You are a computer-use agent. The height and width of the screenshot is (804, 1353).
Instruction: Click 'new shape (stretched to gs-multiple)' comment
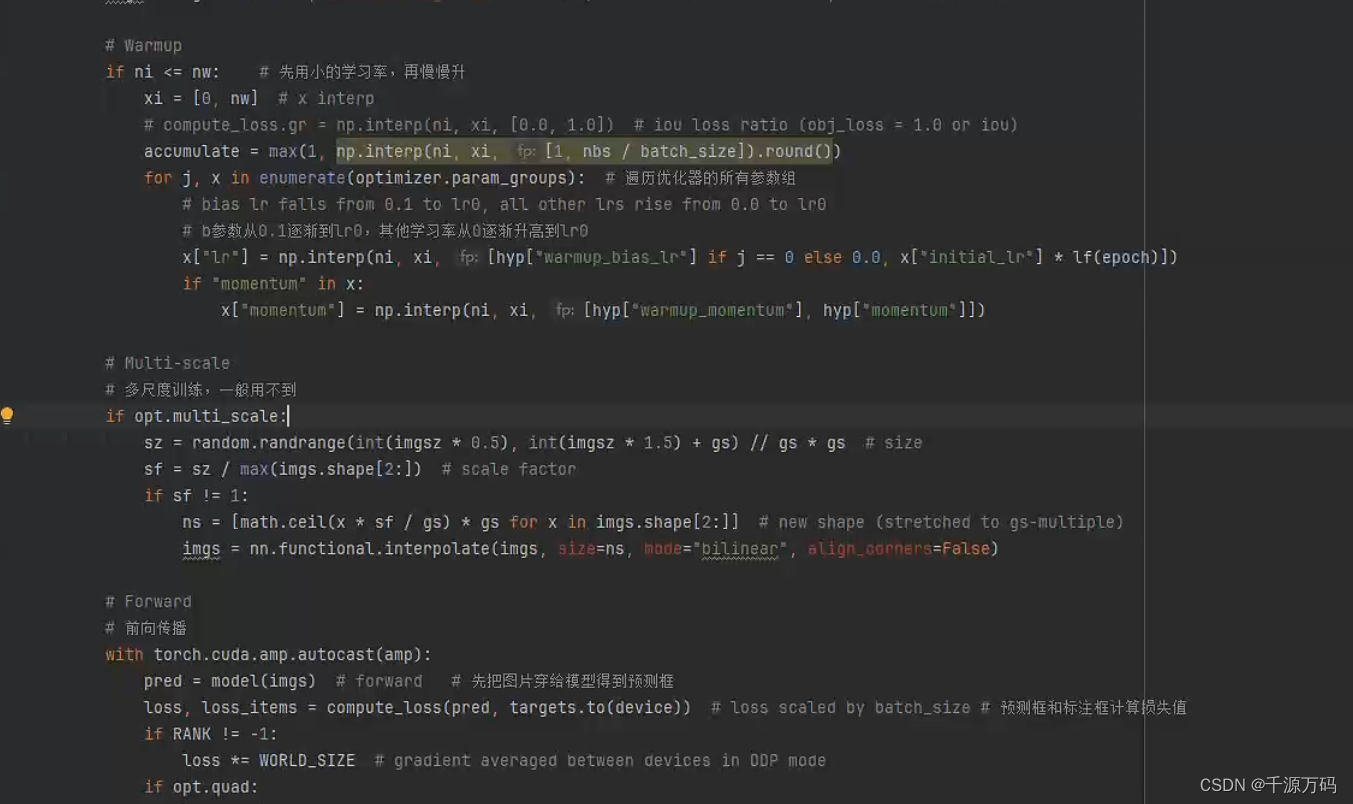point(951,522)
